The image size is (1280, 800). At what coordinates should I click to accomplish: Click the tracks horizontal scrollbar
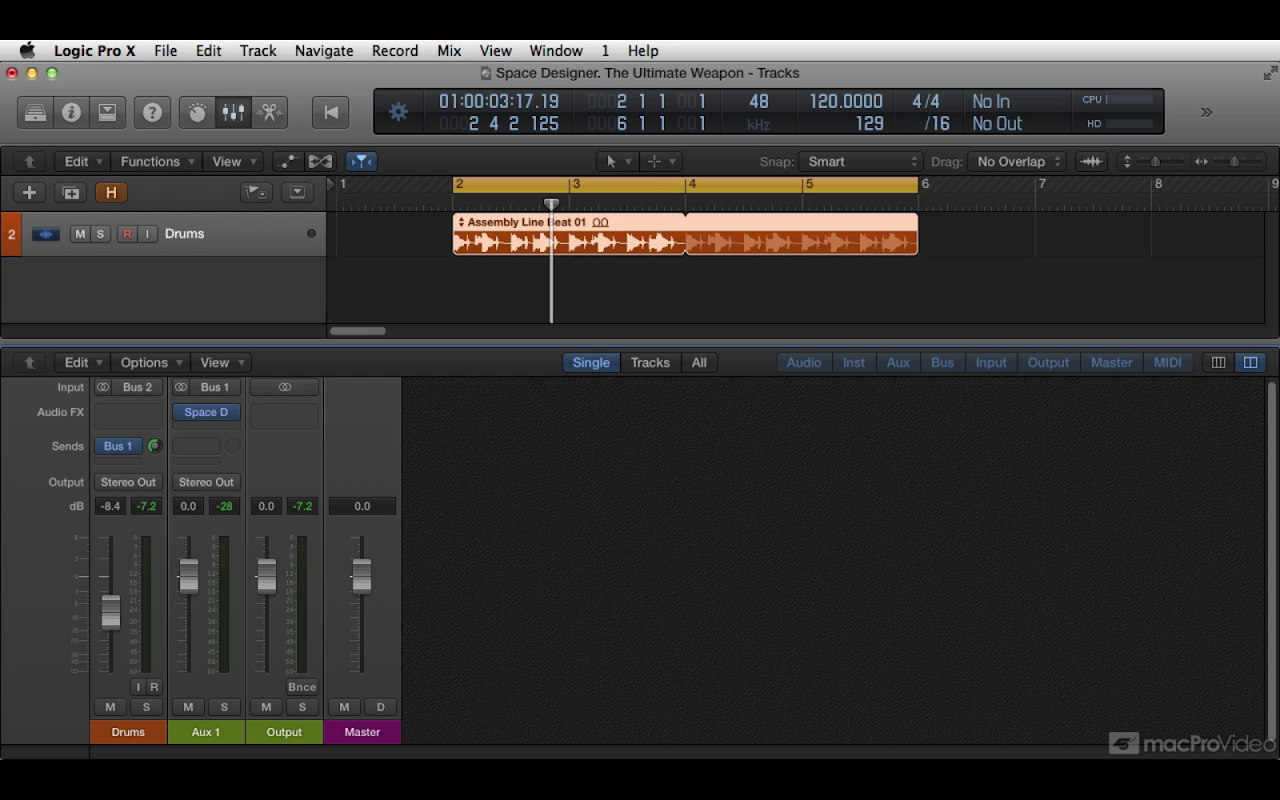pos(358,331)
